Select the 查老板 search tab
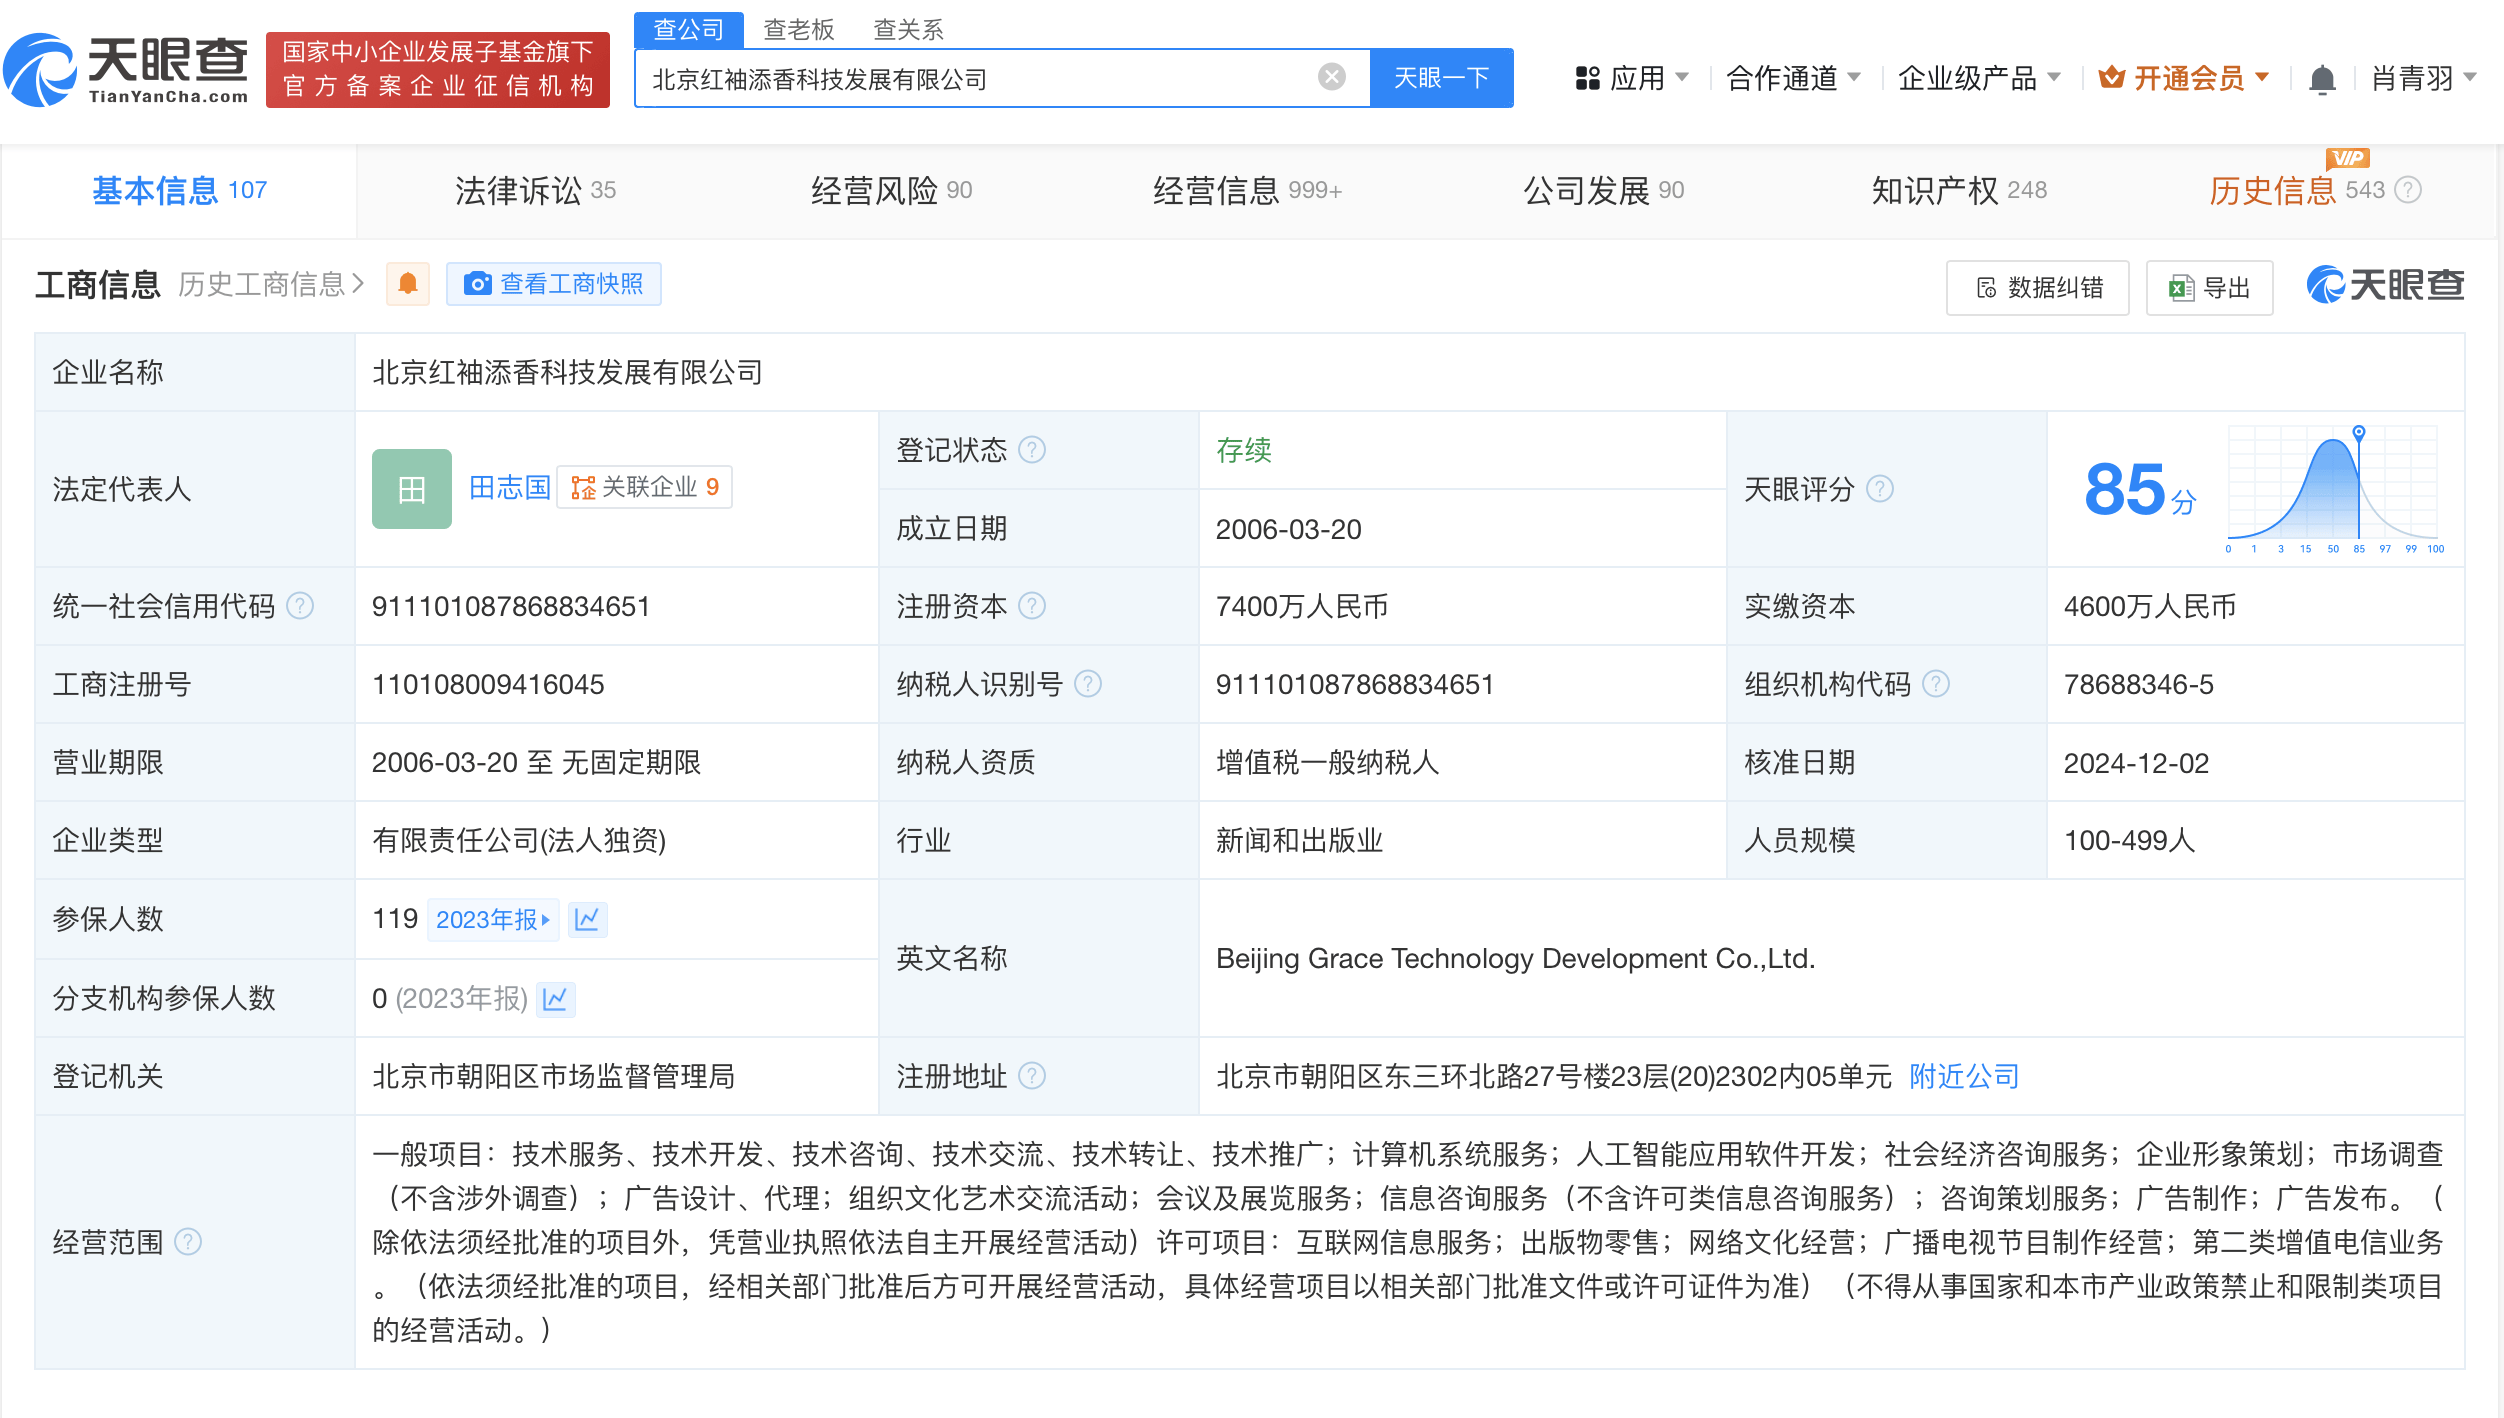Image resolution: width=2504 pixels, height=1418 pixels. pos(798,29)
